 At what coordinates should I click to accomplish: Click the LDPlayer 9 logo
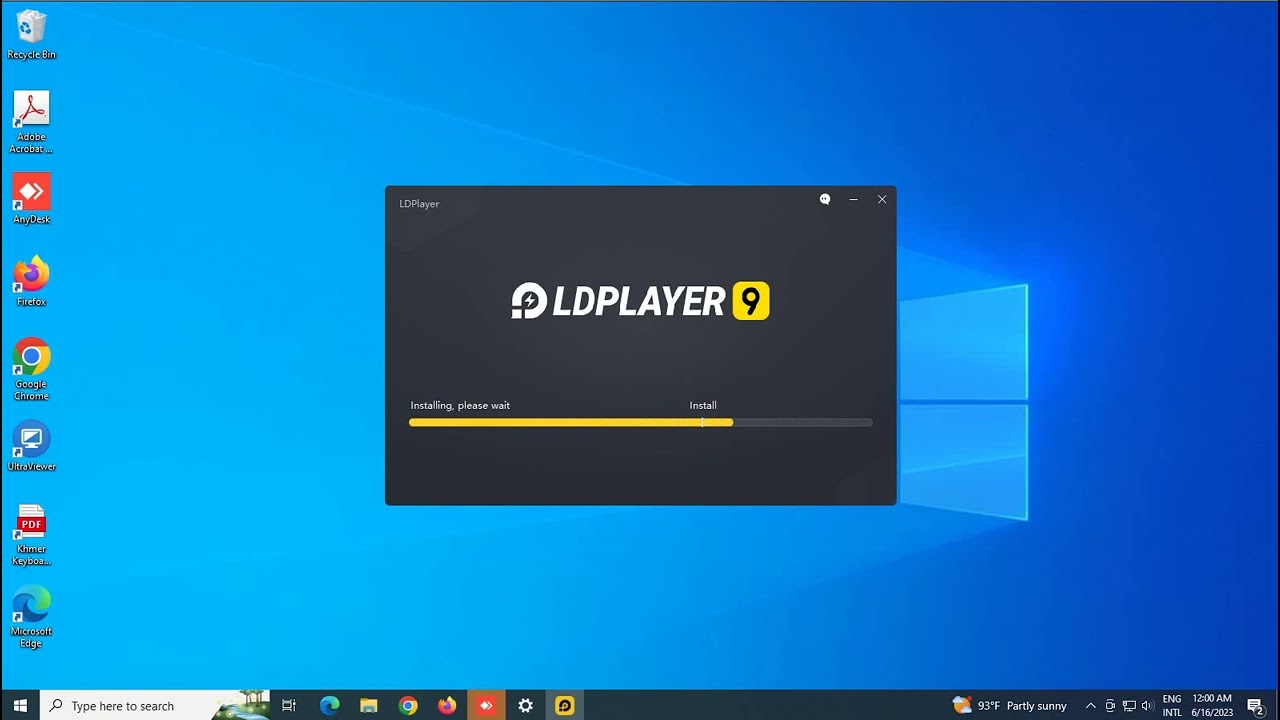point(640,301)
